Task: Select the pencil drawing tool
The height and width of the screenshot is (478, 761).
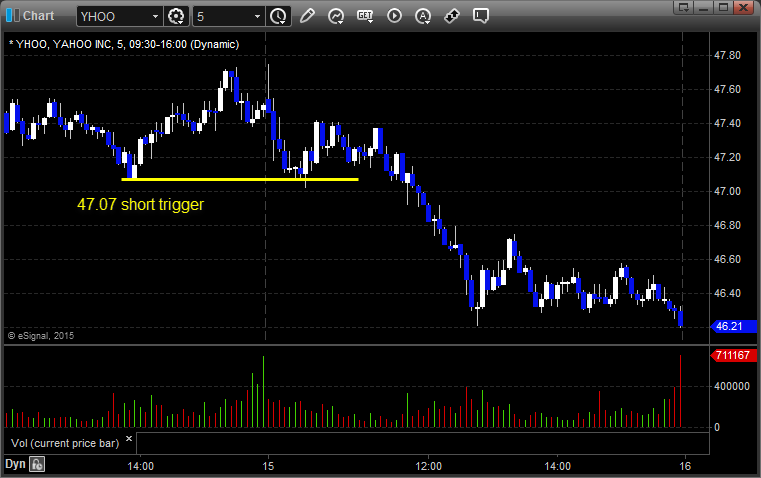Action: [x=307, y=16]
